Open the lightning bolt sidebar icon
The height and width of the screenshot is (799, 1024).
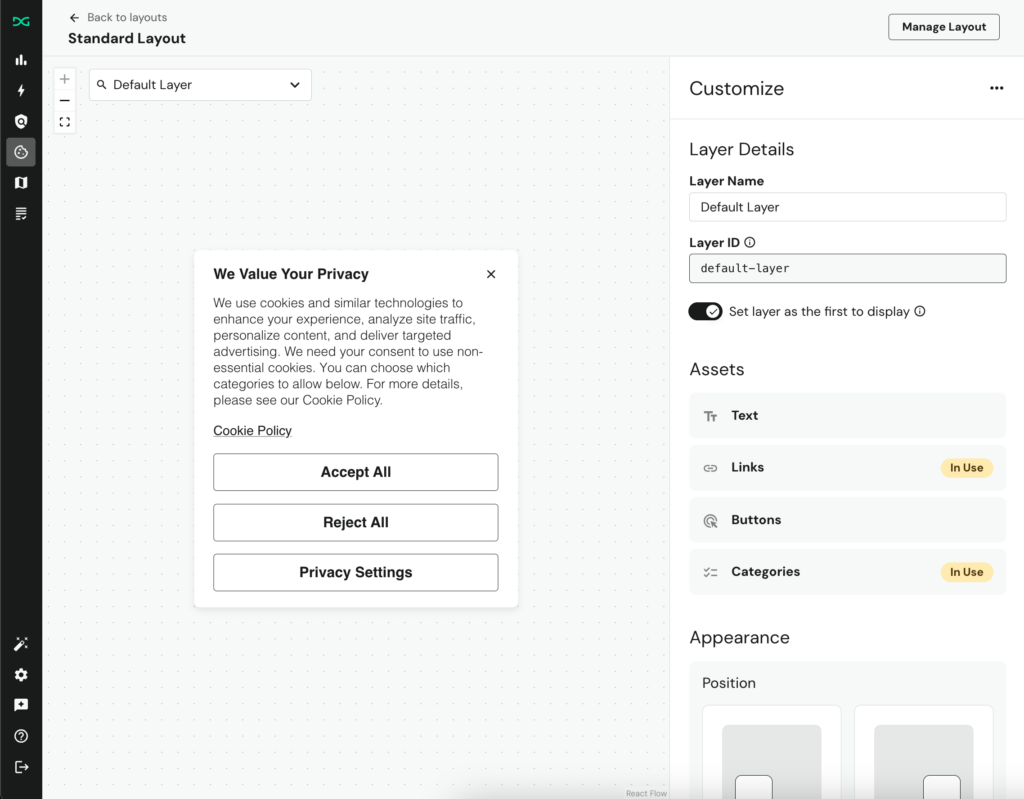pyautogui.click(x=21, y=91)
